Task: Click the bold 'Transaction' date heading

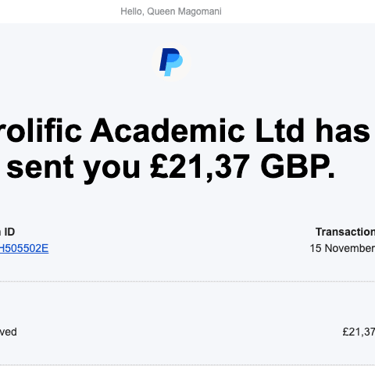Action: [x=345, y=232]
